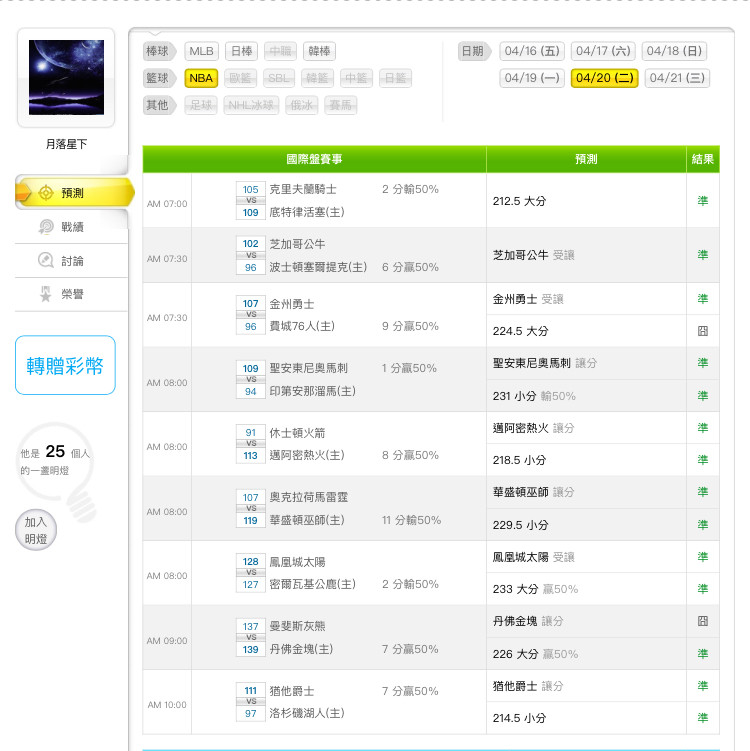Click the 加入明燈 button
This screenshot has height=751, width=750.
click(36, 530)
